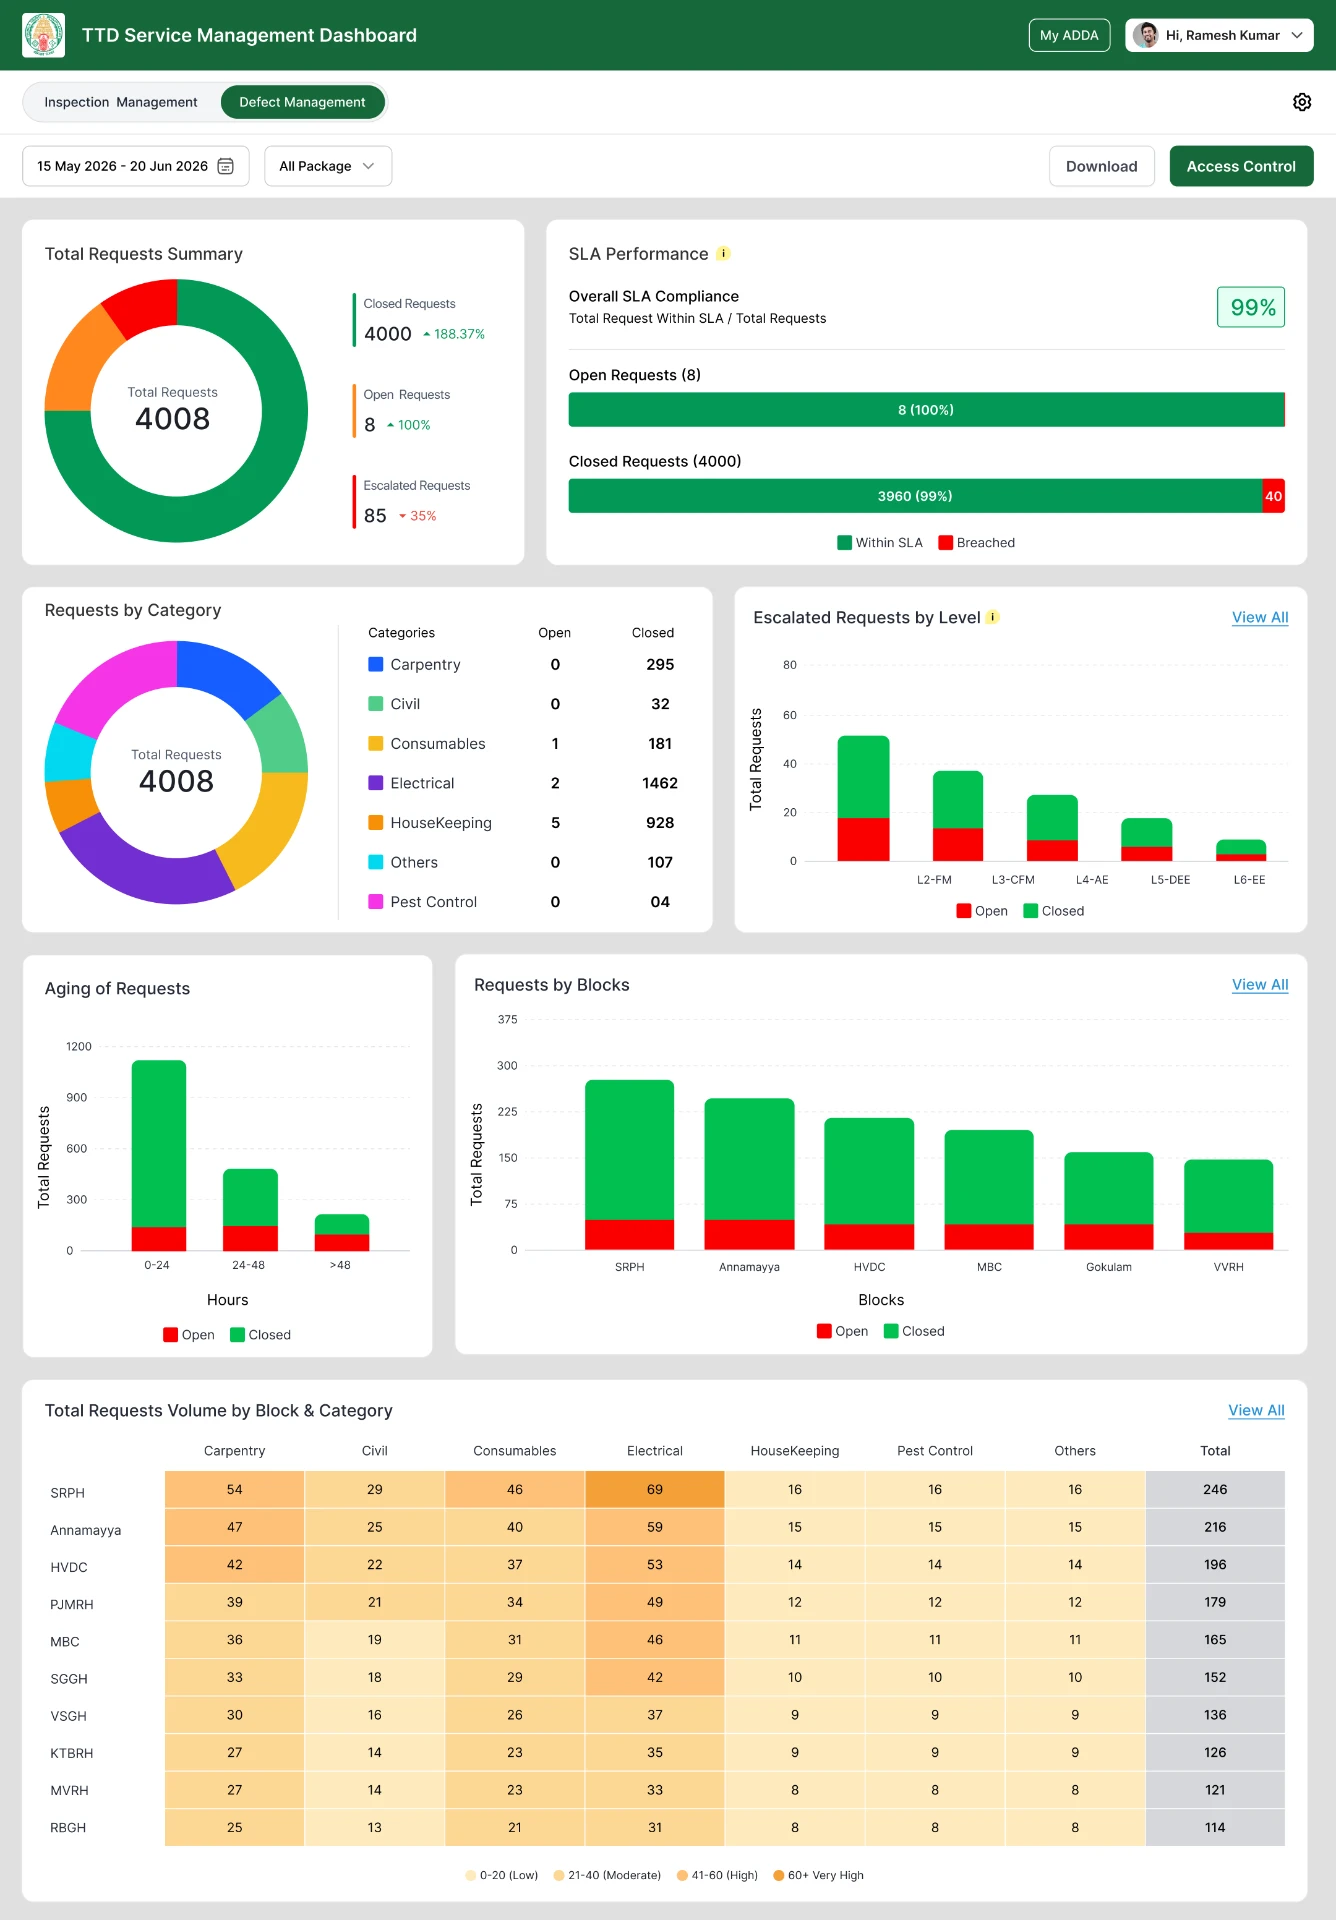Screen dimensions: 1336x1920
Task: Click View All for Escalated Requests by Level
Action: pos(1260,617)
